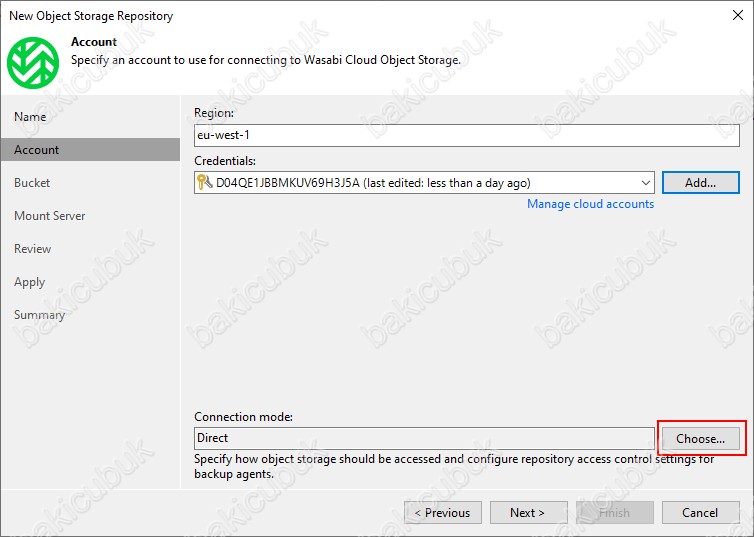Expand the Credentials dropdown arrow
The height and width of the screenshot is (537, 754).
pyautogui.click(x=646, y=183)
